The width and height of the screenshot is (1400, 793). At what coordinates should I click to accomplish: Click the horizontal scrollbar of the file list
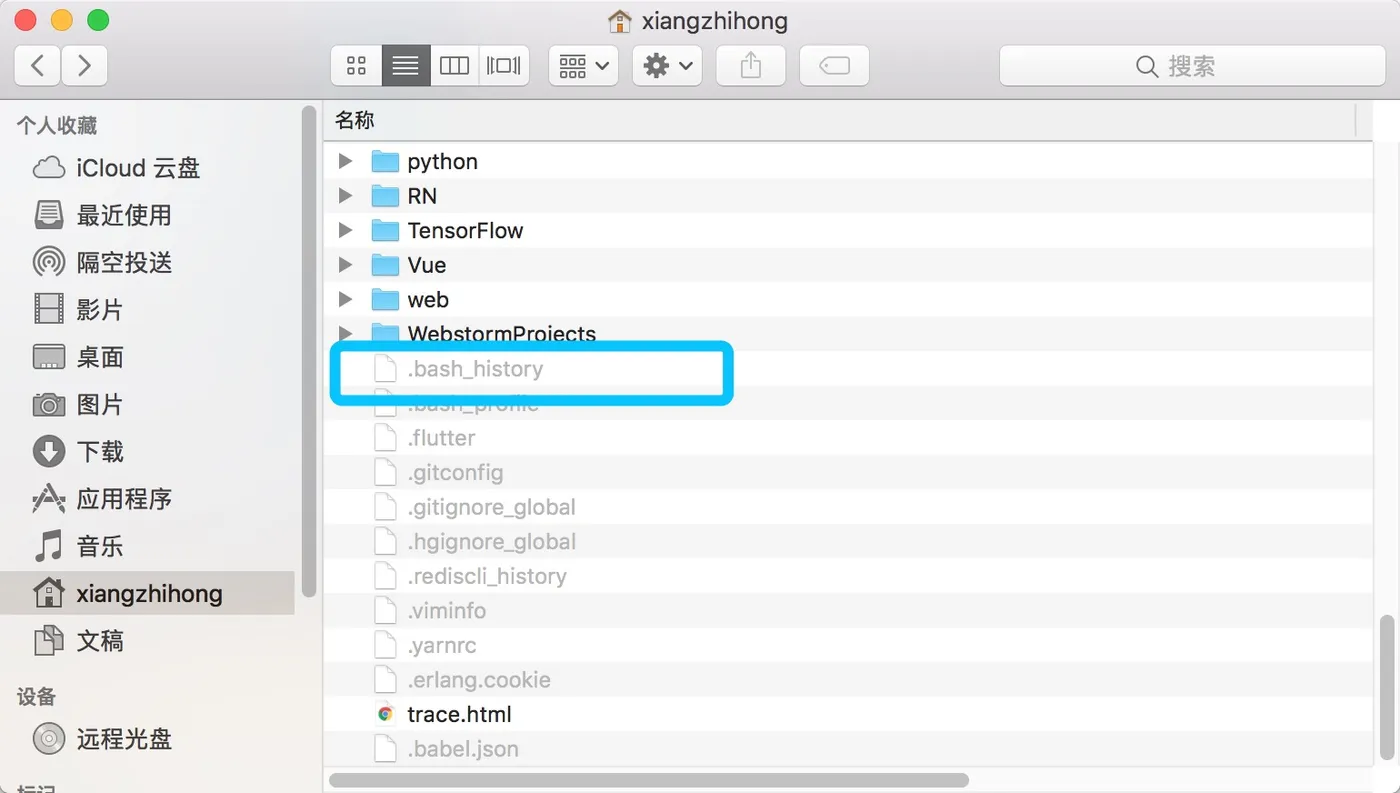pyautogui.click(x=648, y=779)
